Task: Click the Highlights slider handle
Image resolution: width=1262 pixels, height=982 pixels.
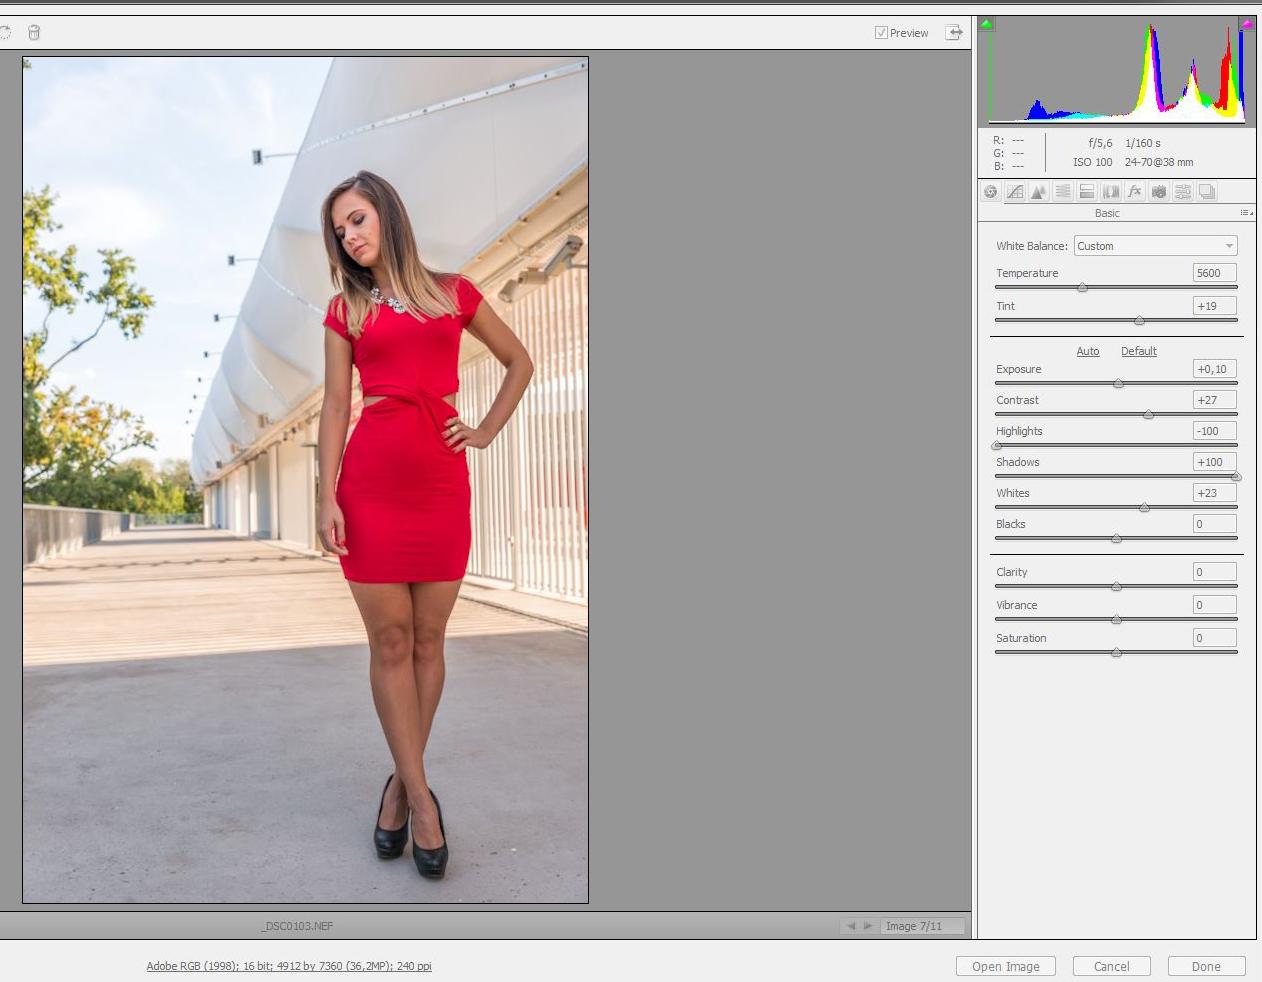Action: pyautogui.click(x=996, y=446)
